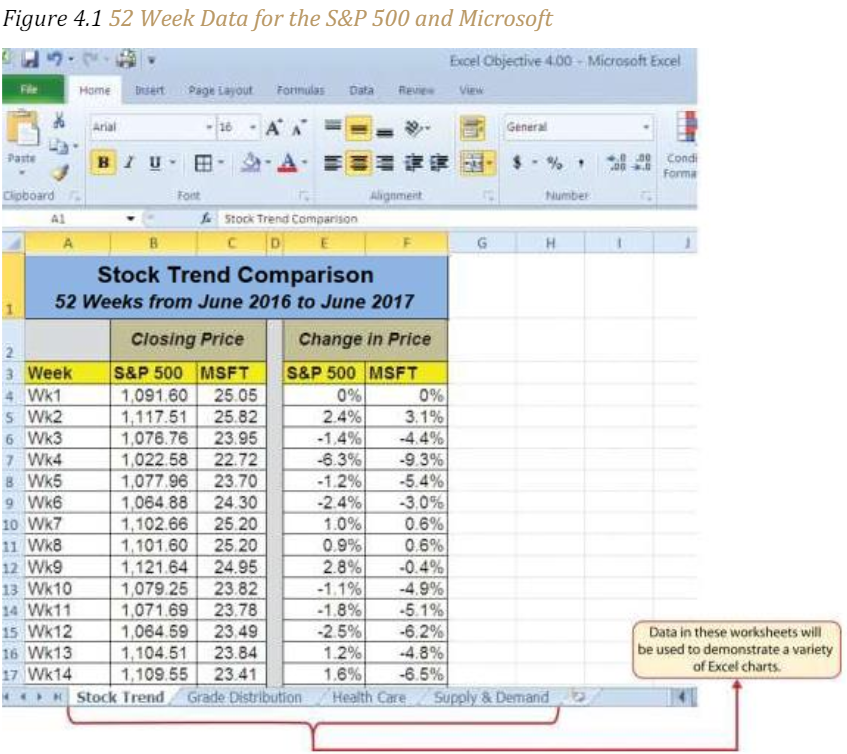Image resolution: width=847 pixels, height=754 pixels.
Task: Switch to the Data ribbon tab
Action: coord(361,90)
